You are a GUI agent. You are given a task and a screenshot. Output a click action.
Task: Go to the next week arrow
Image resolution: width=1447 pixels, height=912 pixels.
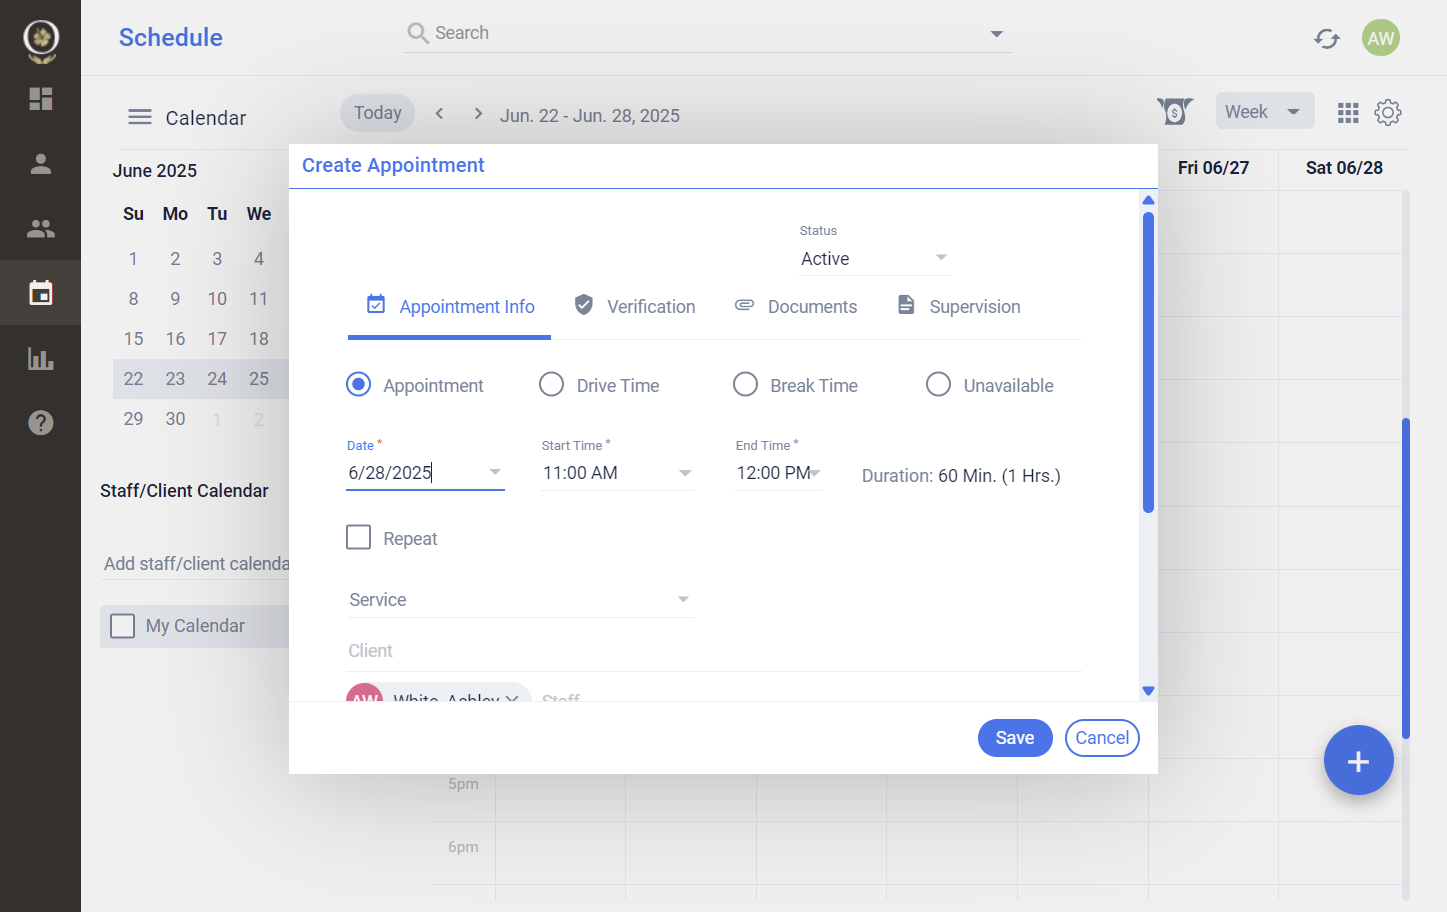(478, 114)
